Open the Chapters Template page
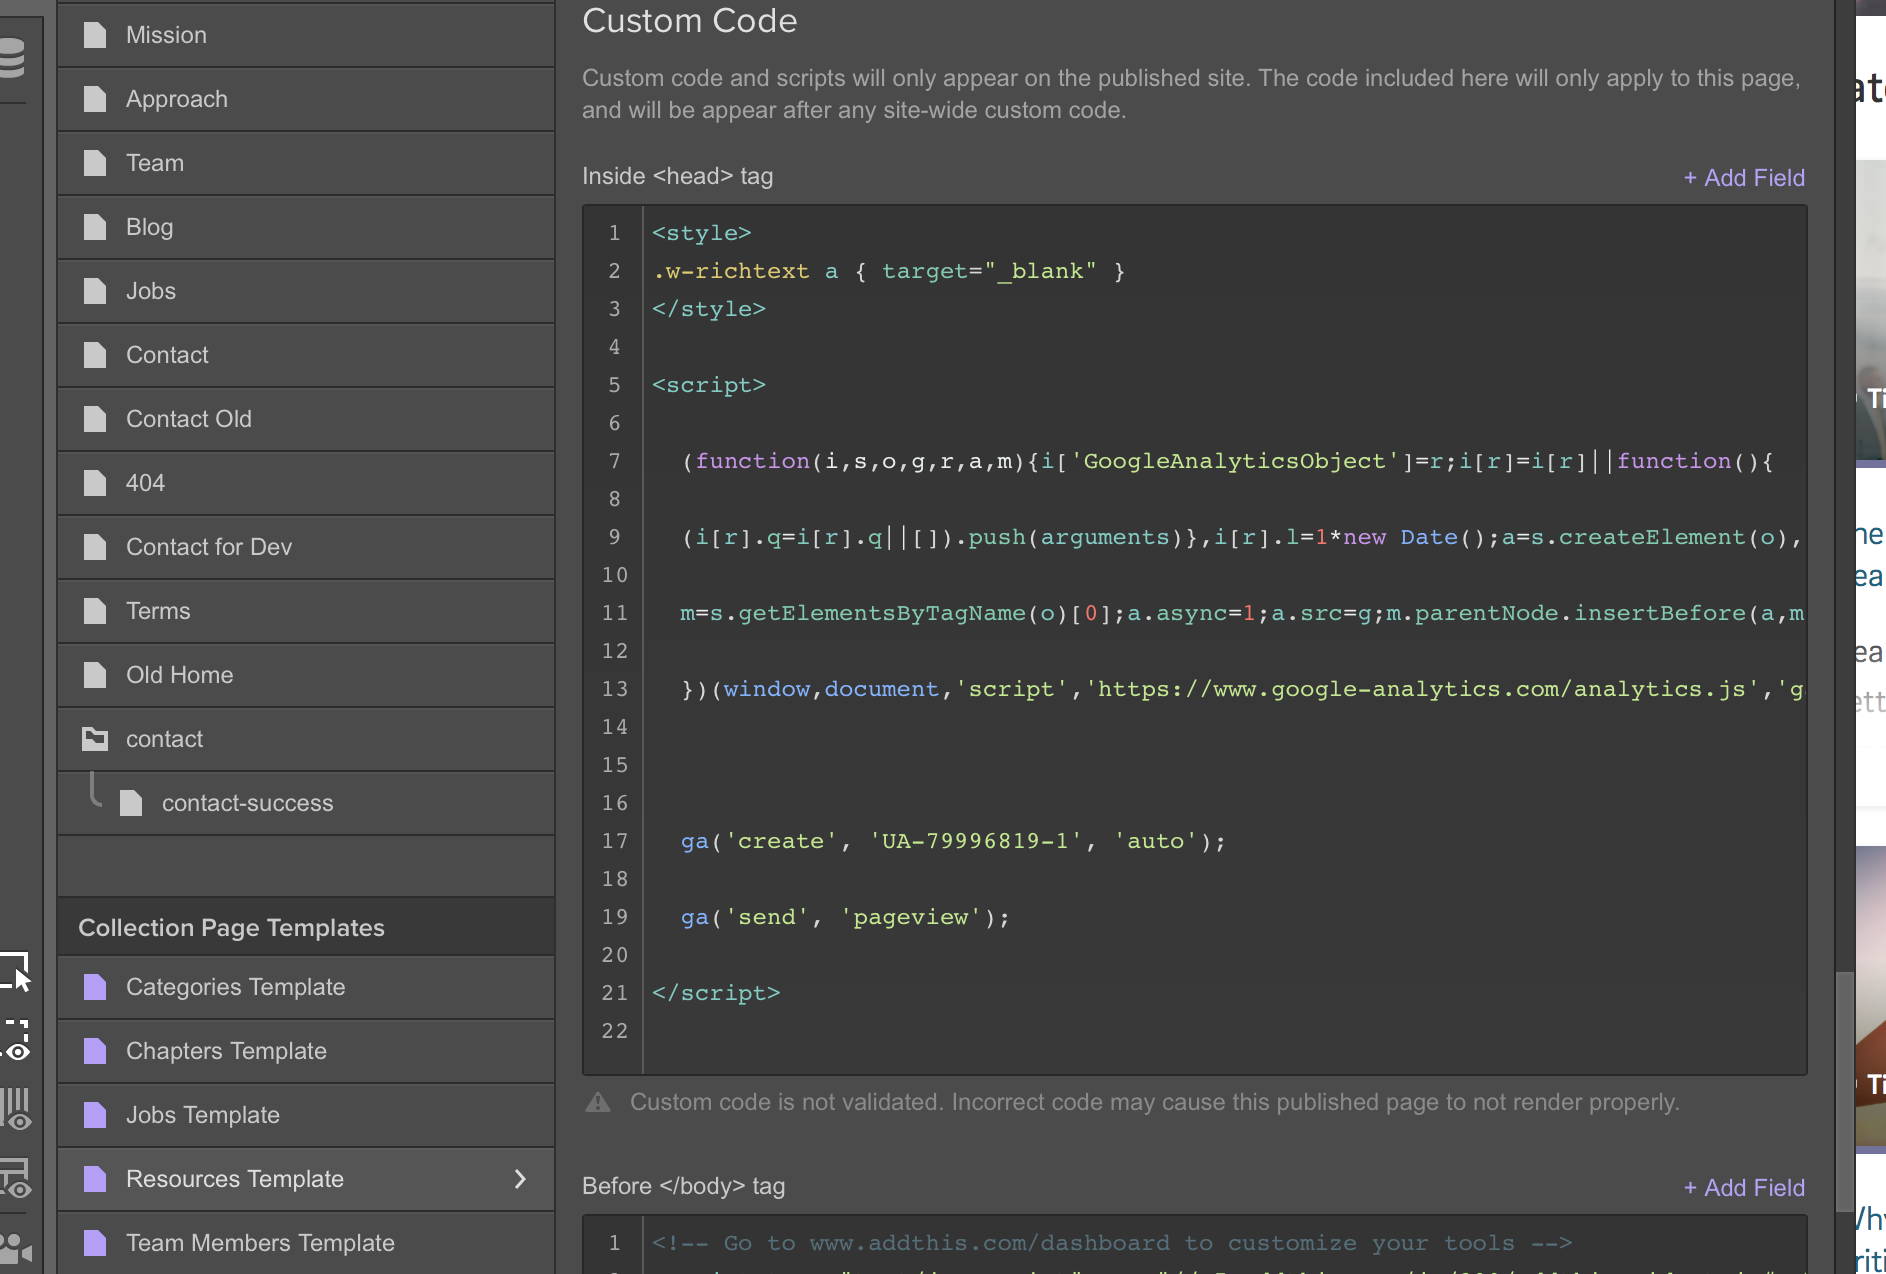1886x1274 pixels. click(226, 1051)
